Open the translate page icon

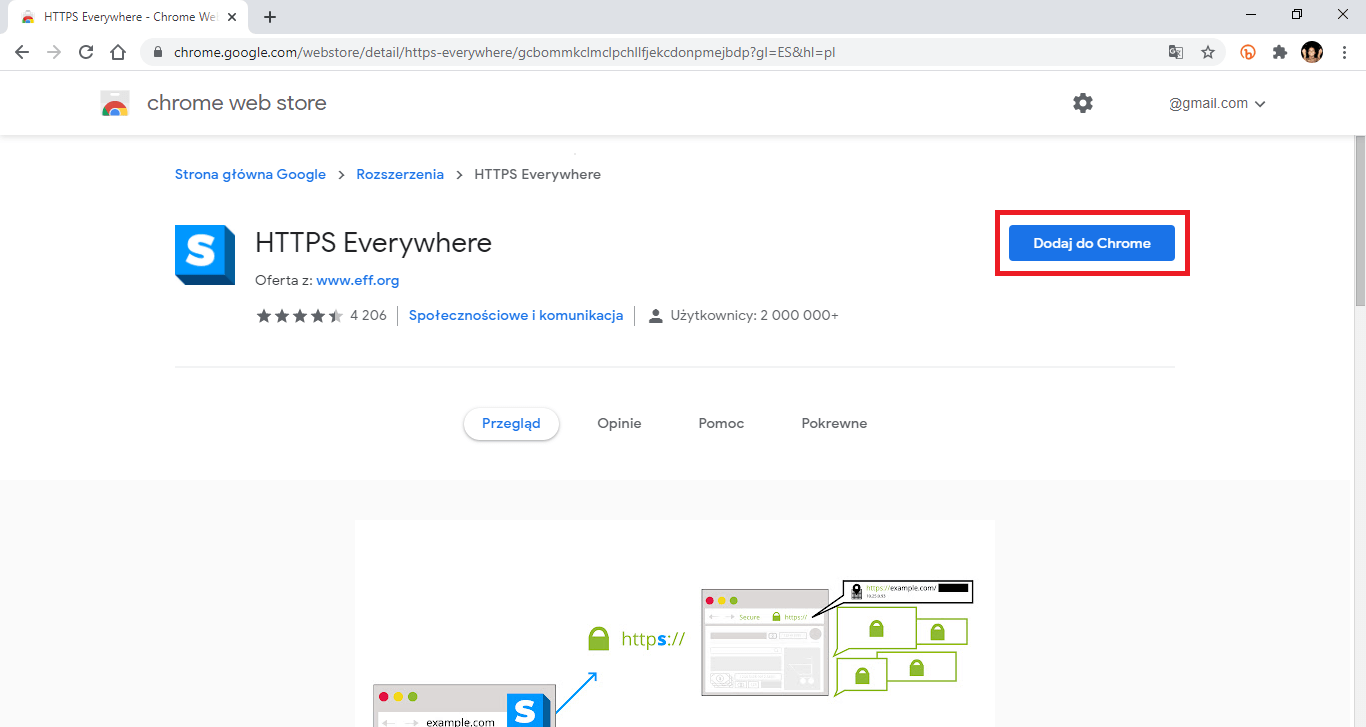click(1176, 52)
